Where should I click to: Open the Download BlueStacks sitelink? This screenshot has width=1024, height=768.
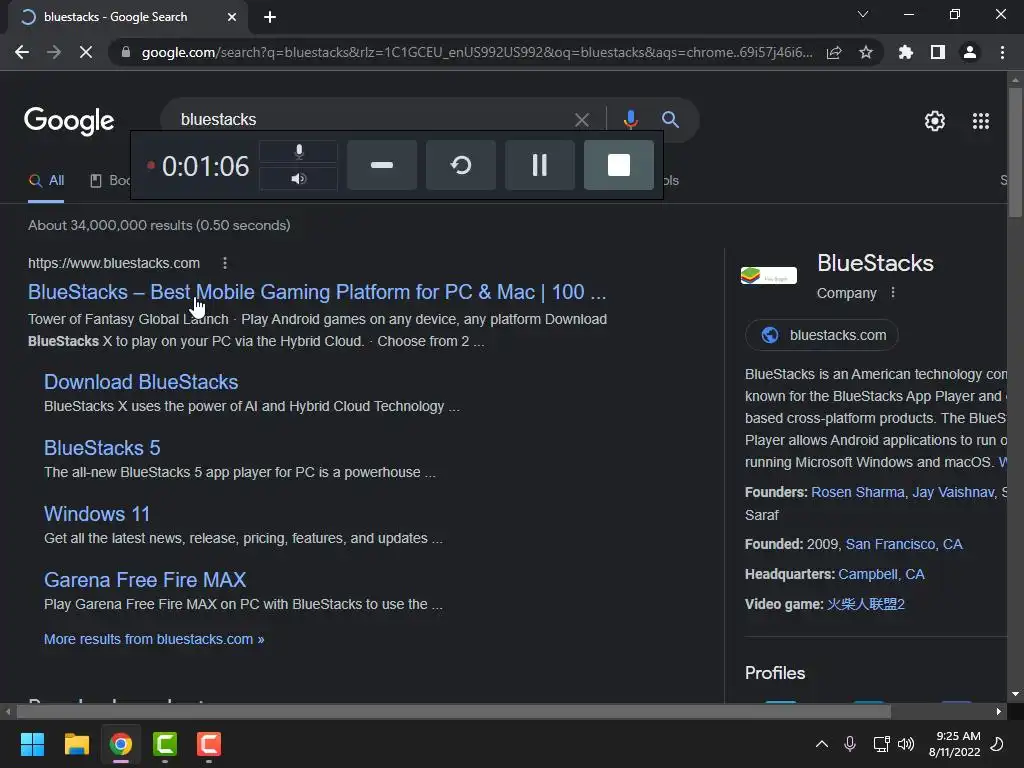pyautogui.click(x=141, y=382)
